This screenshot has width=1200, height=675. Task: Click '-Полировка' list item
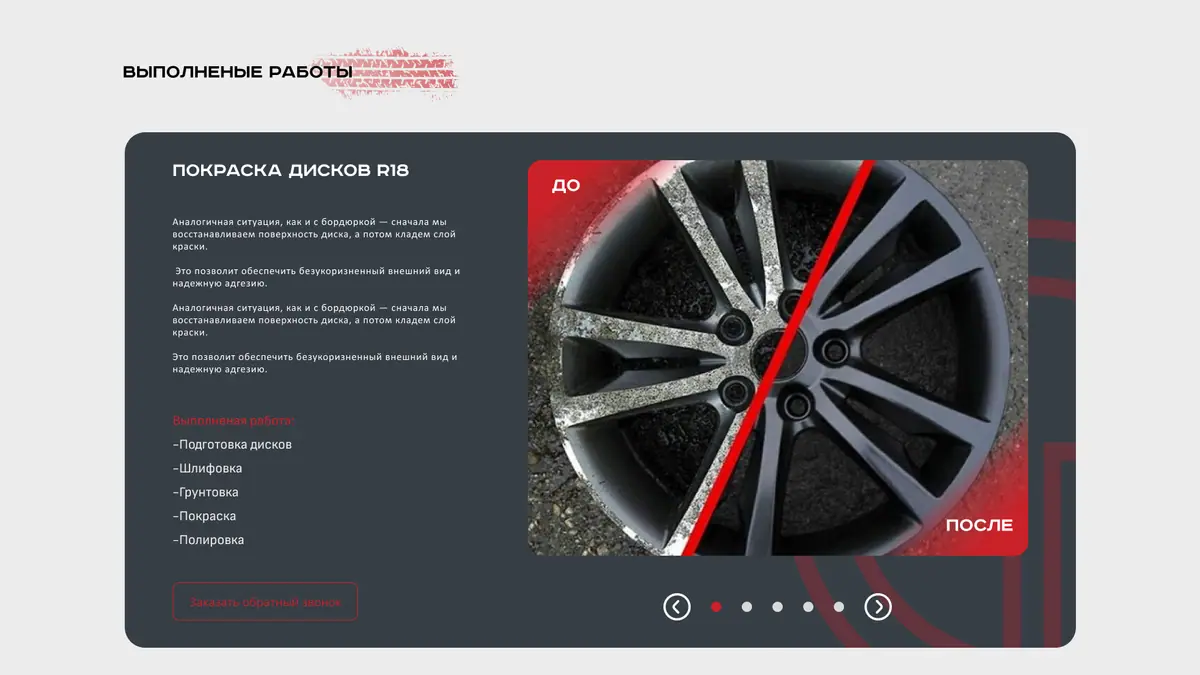tap(208, 541)
